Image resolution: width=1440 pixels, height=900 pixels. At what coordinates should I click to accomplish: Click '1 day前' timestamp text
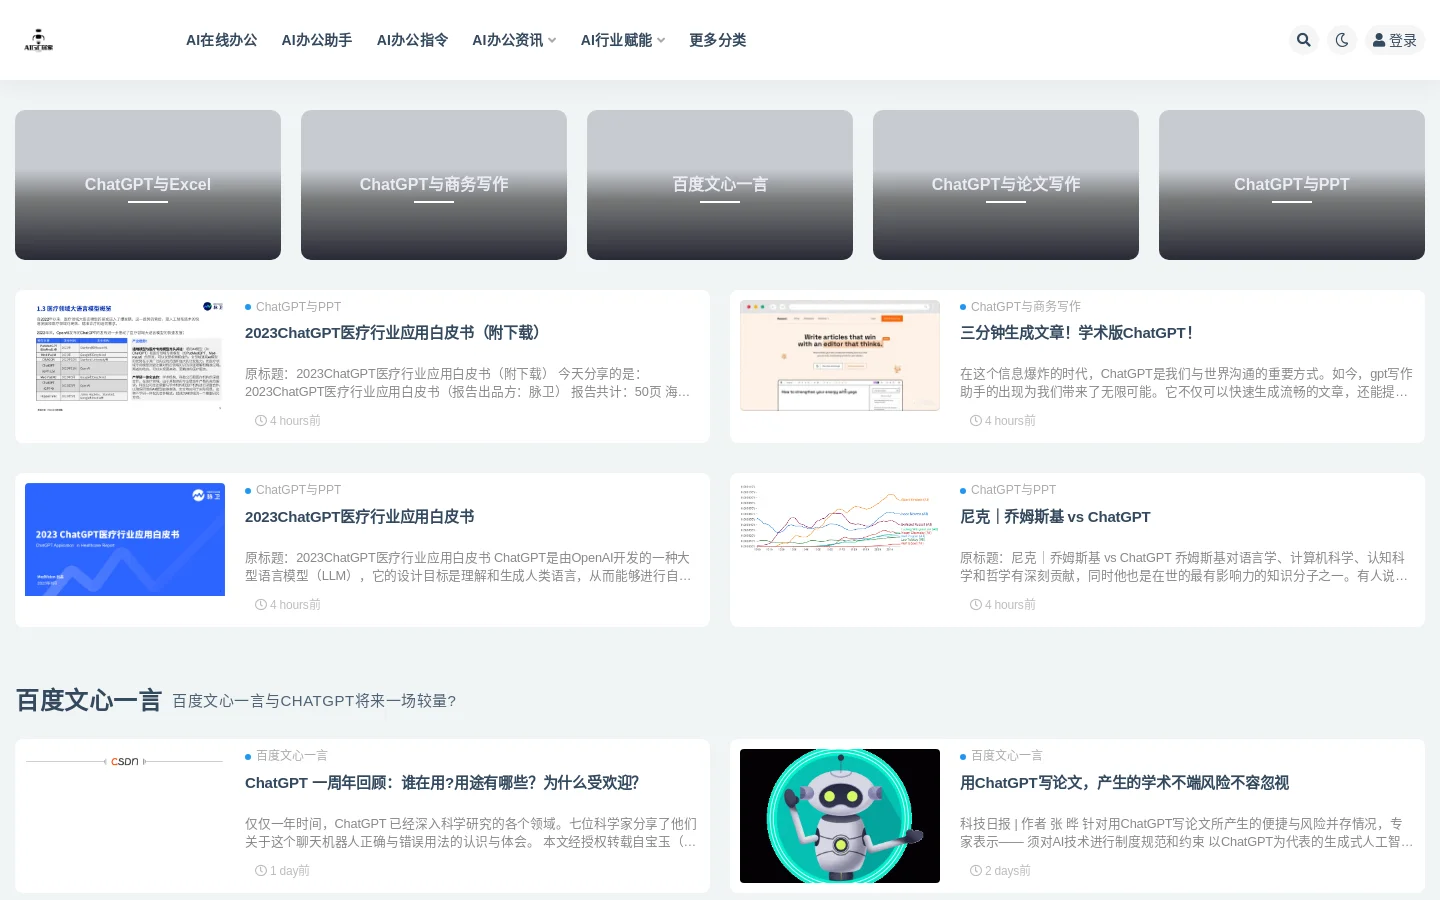click(x=283, y=871)
